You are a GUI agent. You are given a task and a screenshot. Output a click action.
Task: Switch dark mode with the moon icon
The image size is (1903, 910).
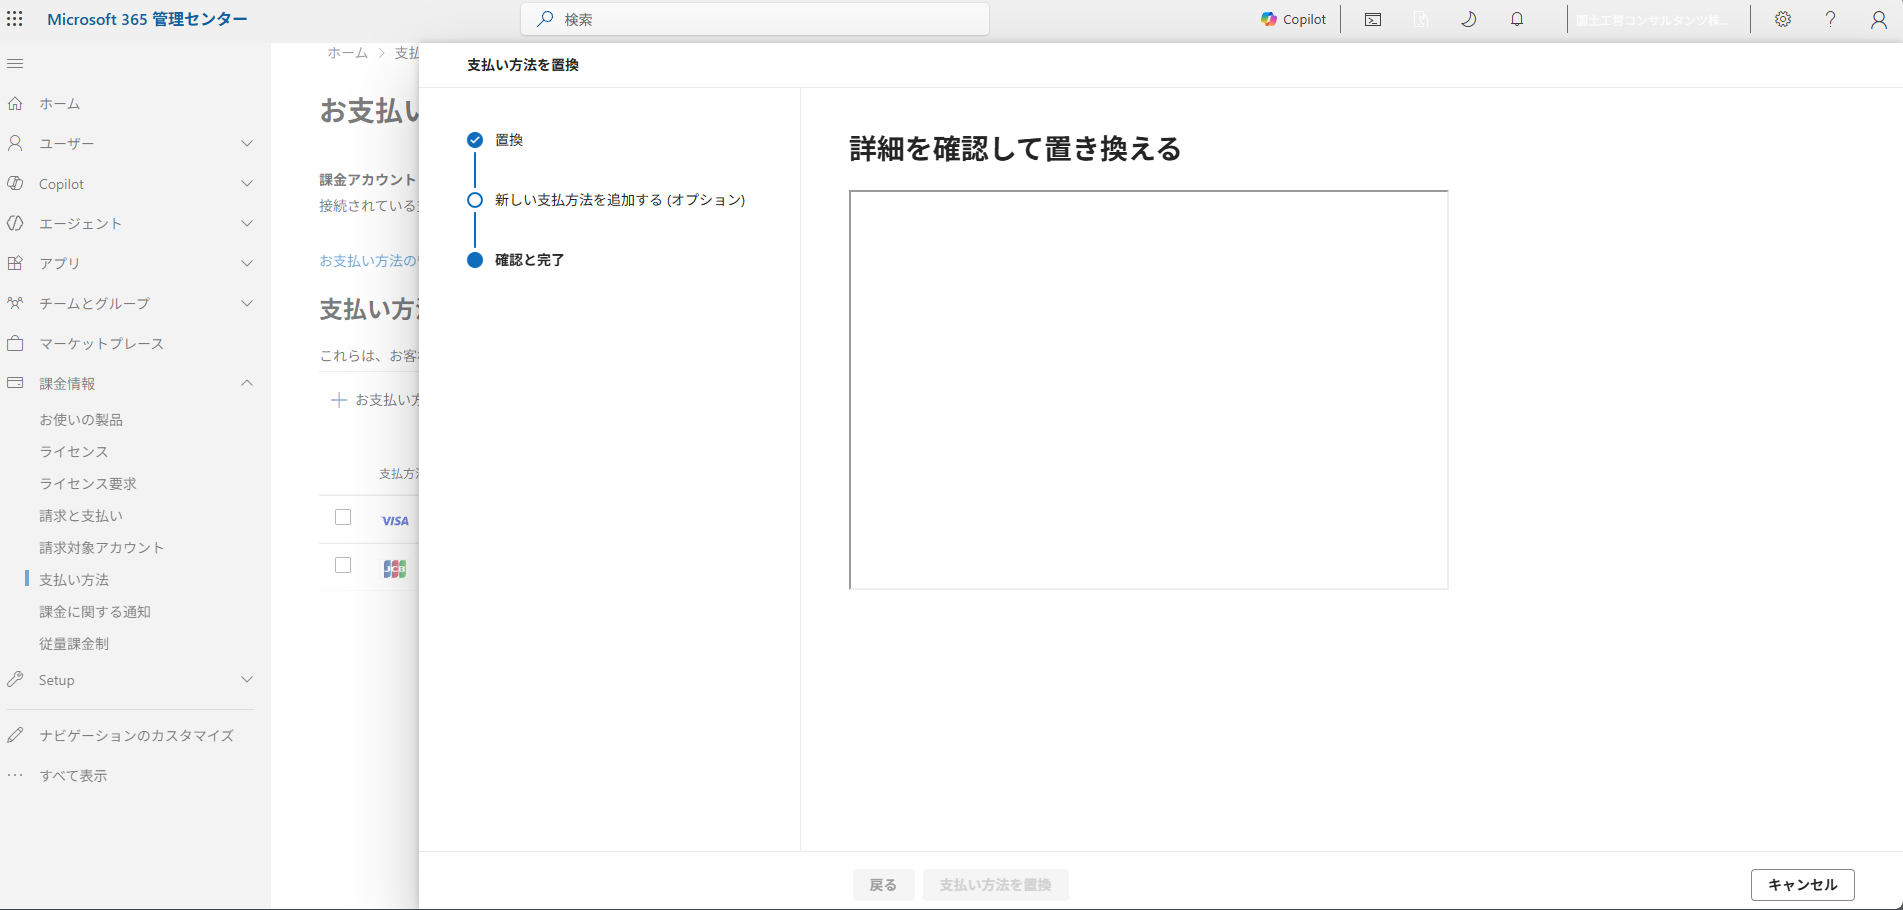(x=1469, y=19)
